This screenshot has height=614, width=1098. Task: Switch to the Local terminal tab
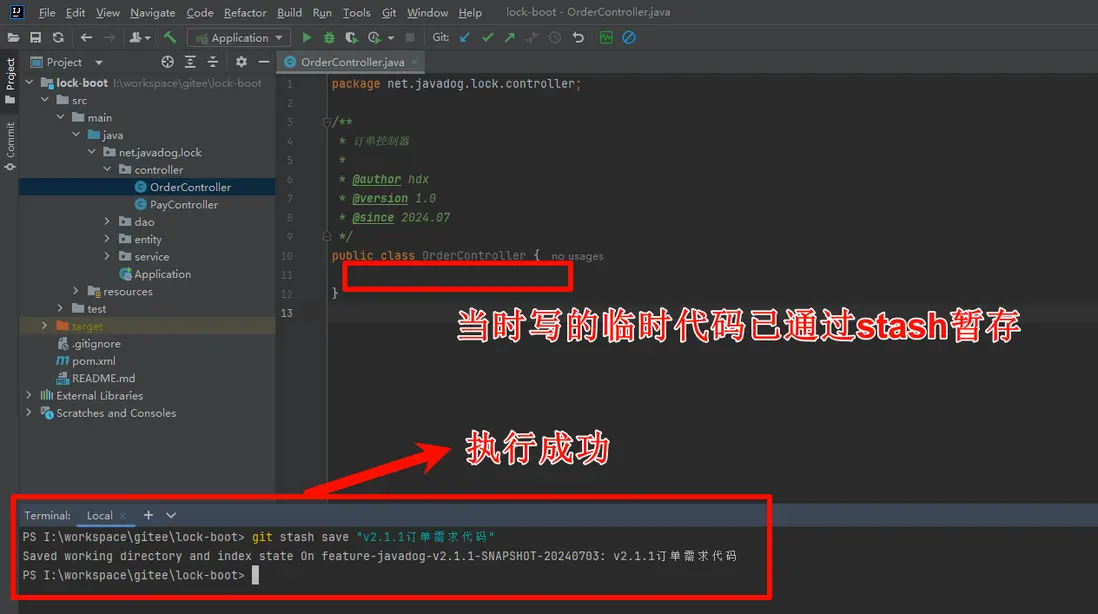click(x=99, y=515)
